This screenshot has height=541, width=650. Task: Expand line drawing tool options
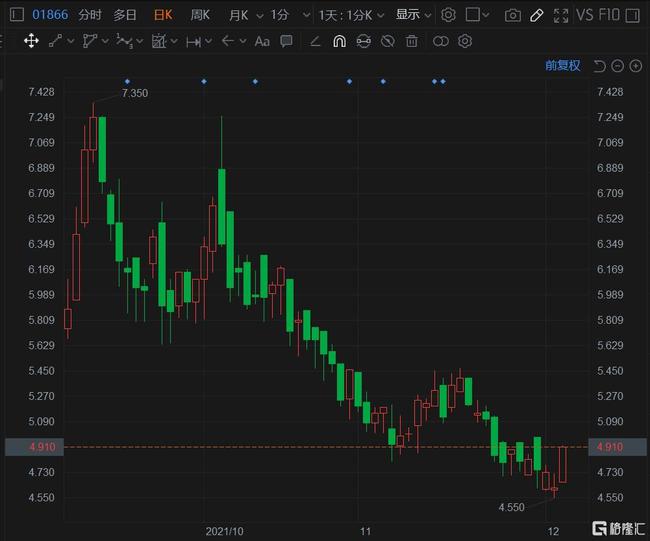(x=70, y=41)
